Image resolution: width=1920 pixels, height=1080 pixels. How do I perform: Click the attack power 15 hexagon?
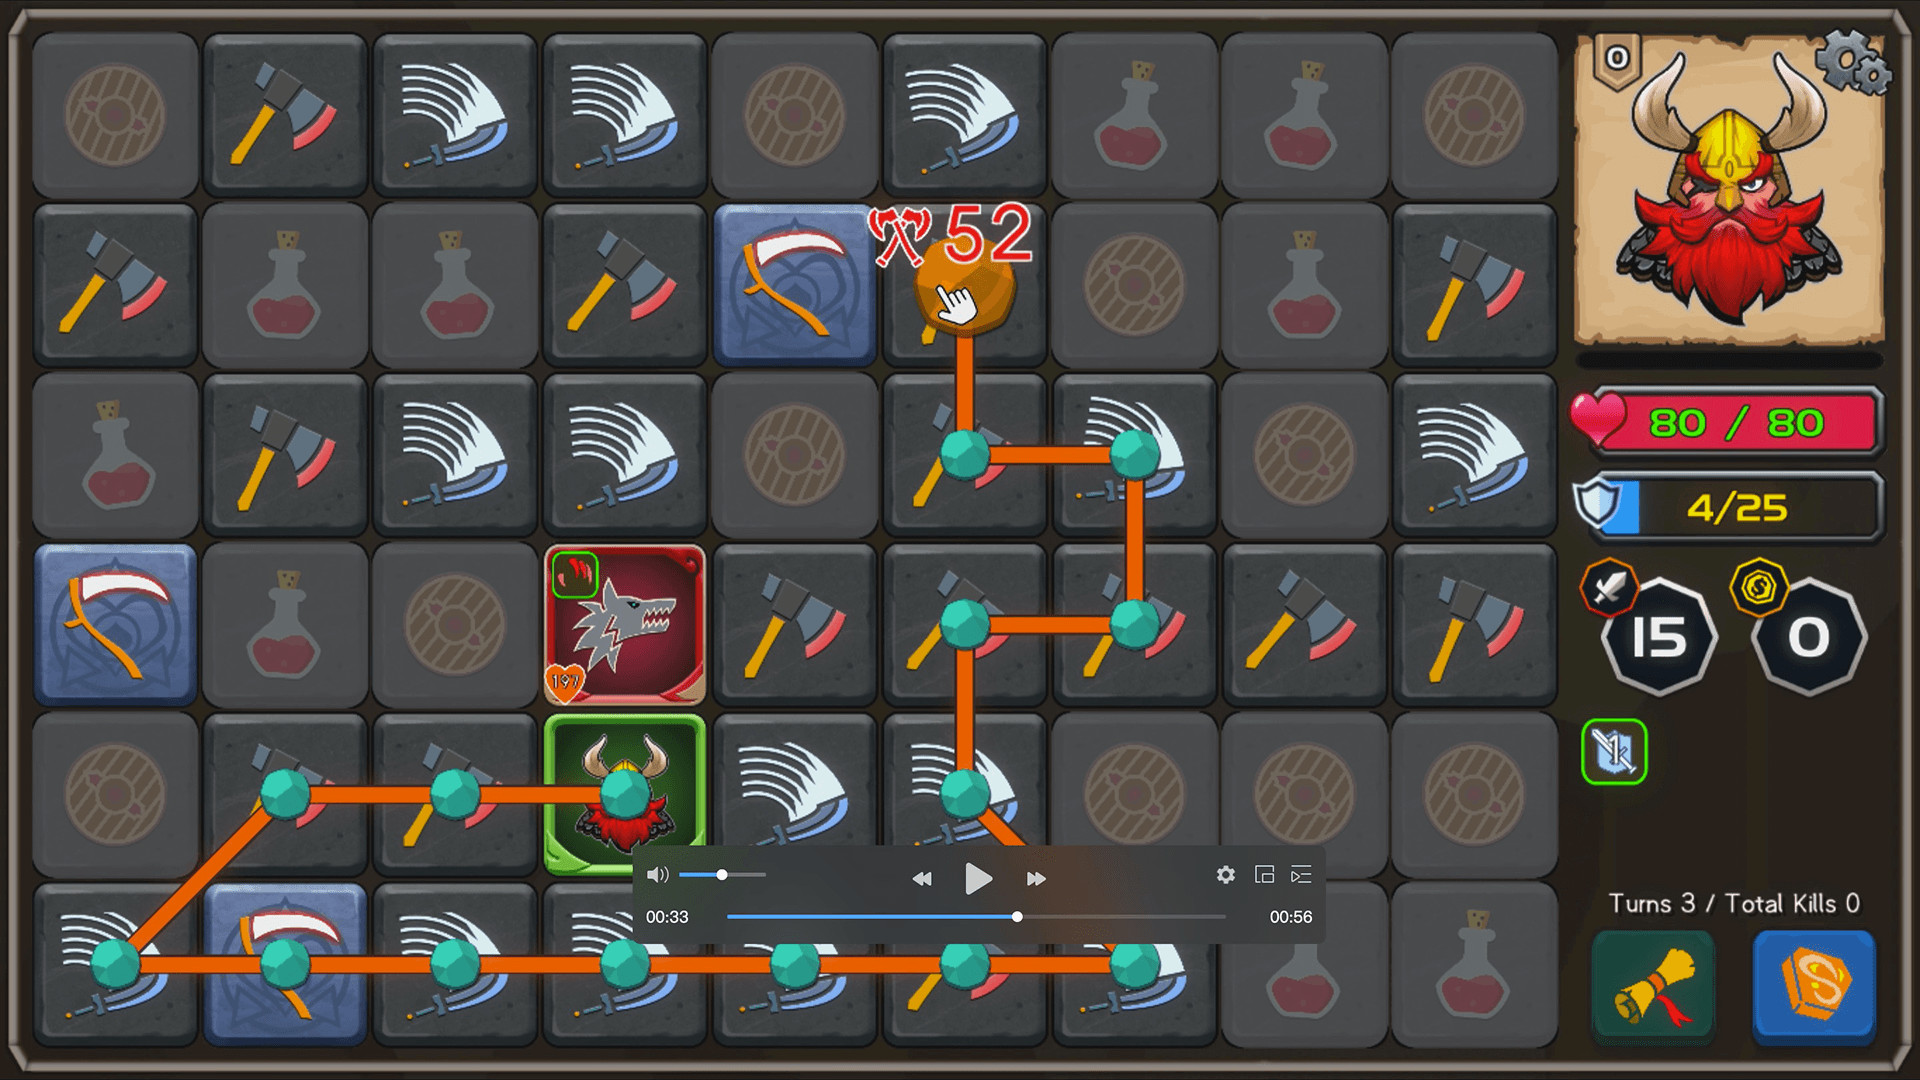[1658, 636]
